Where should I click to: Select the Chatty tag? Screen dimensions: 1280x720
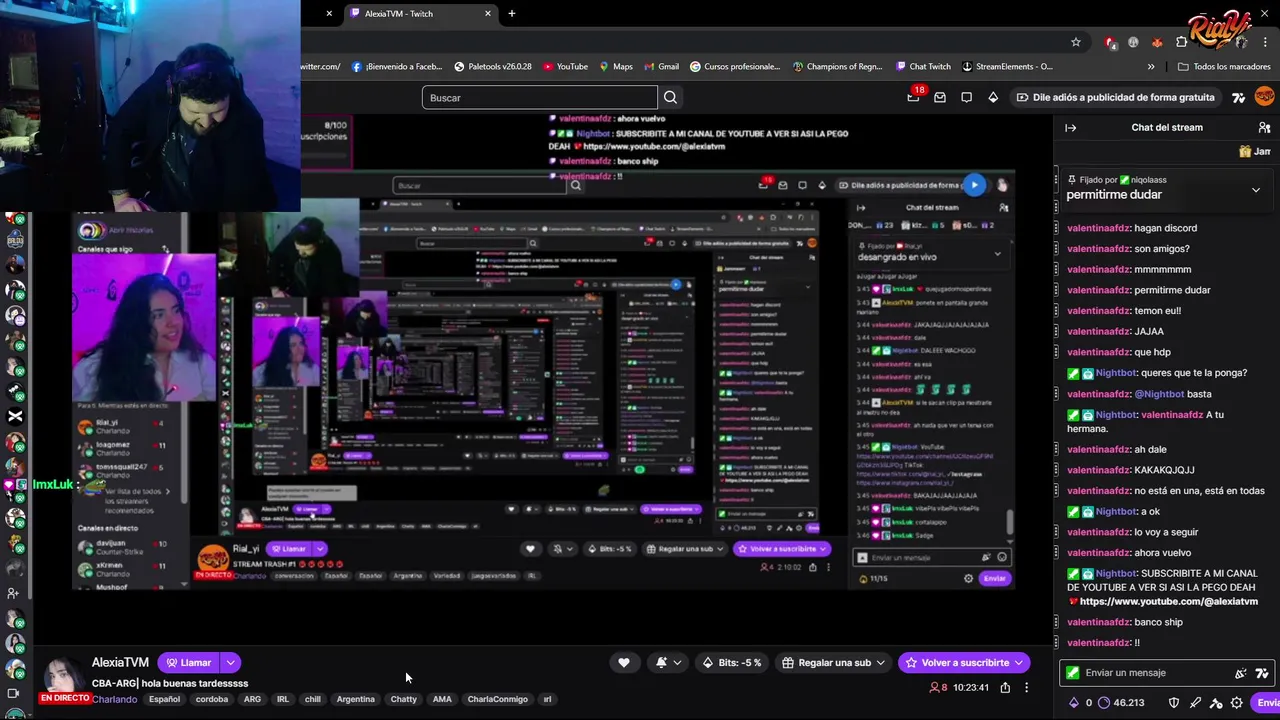404,699
